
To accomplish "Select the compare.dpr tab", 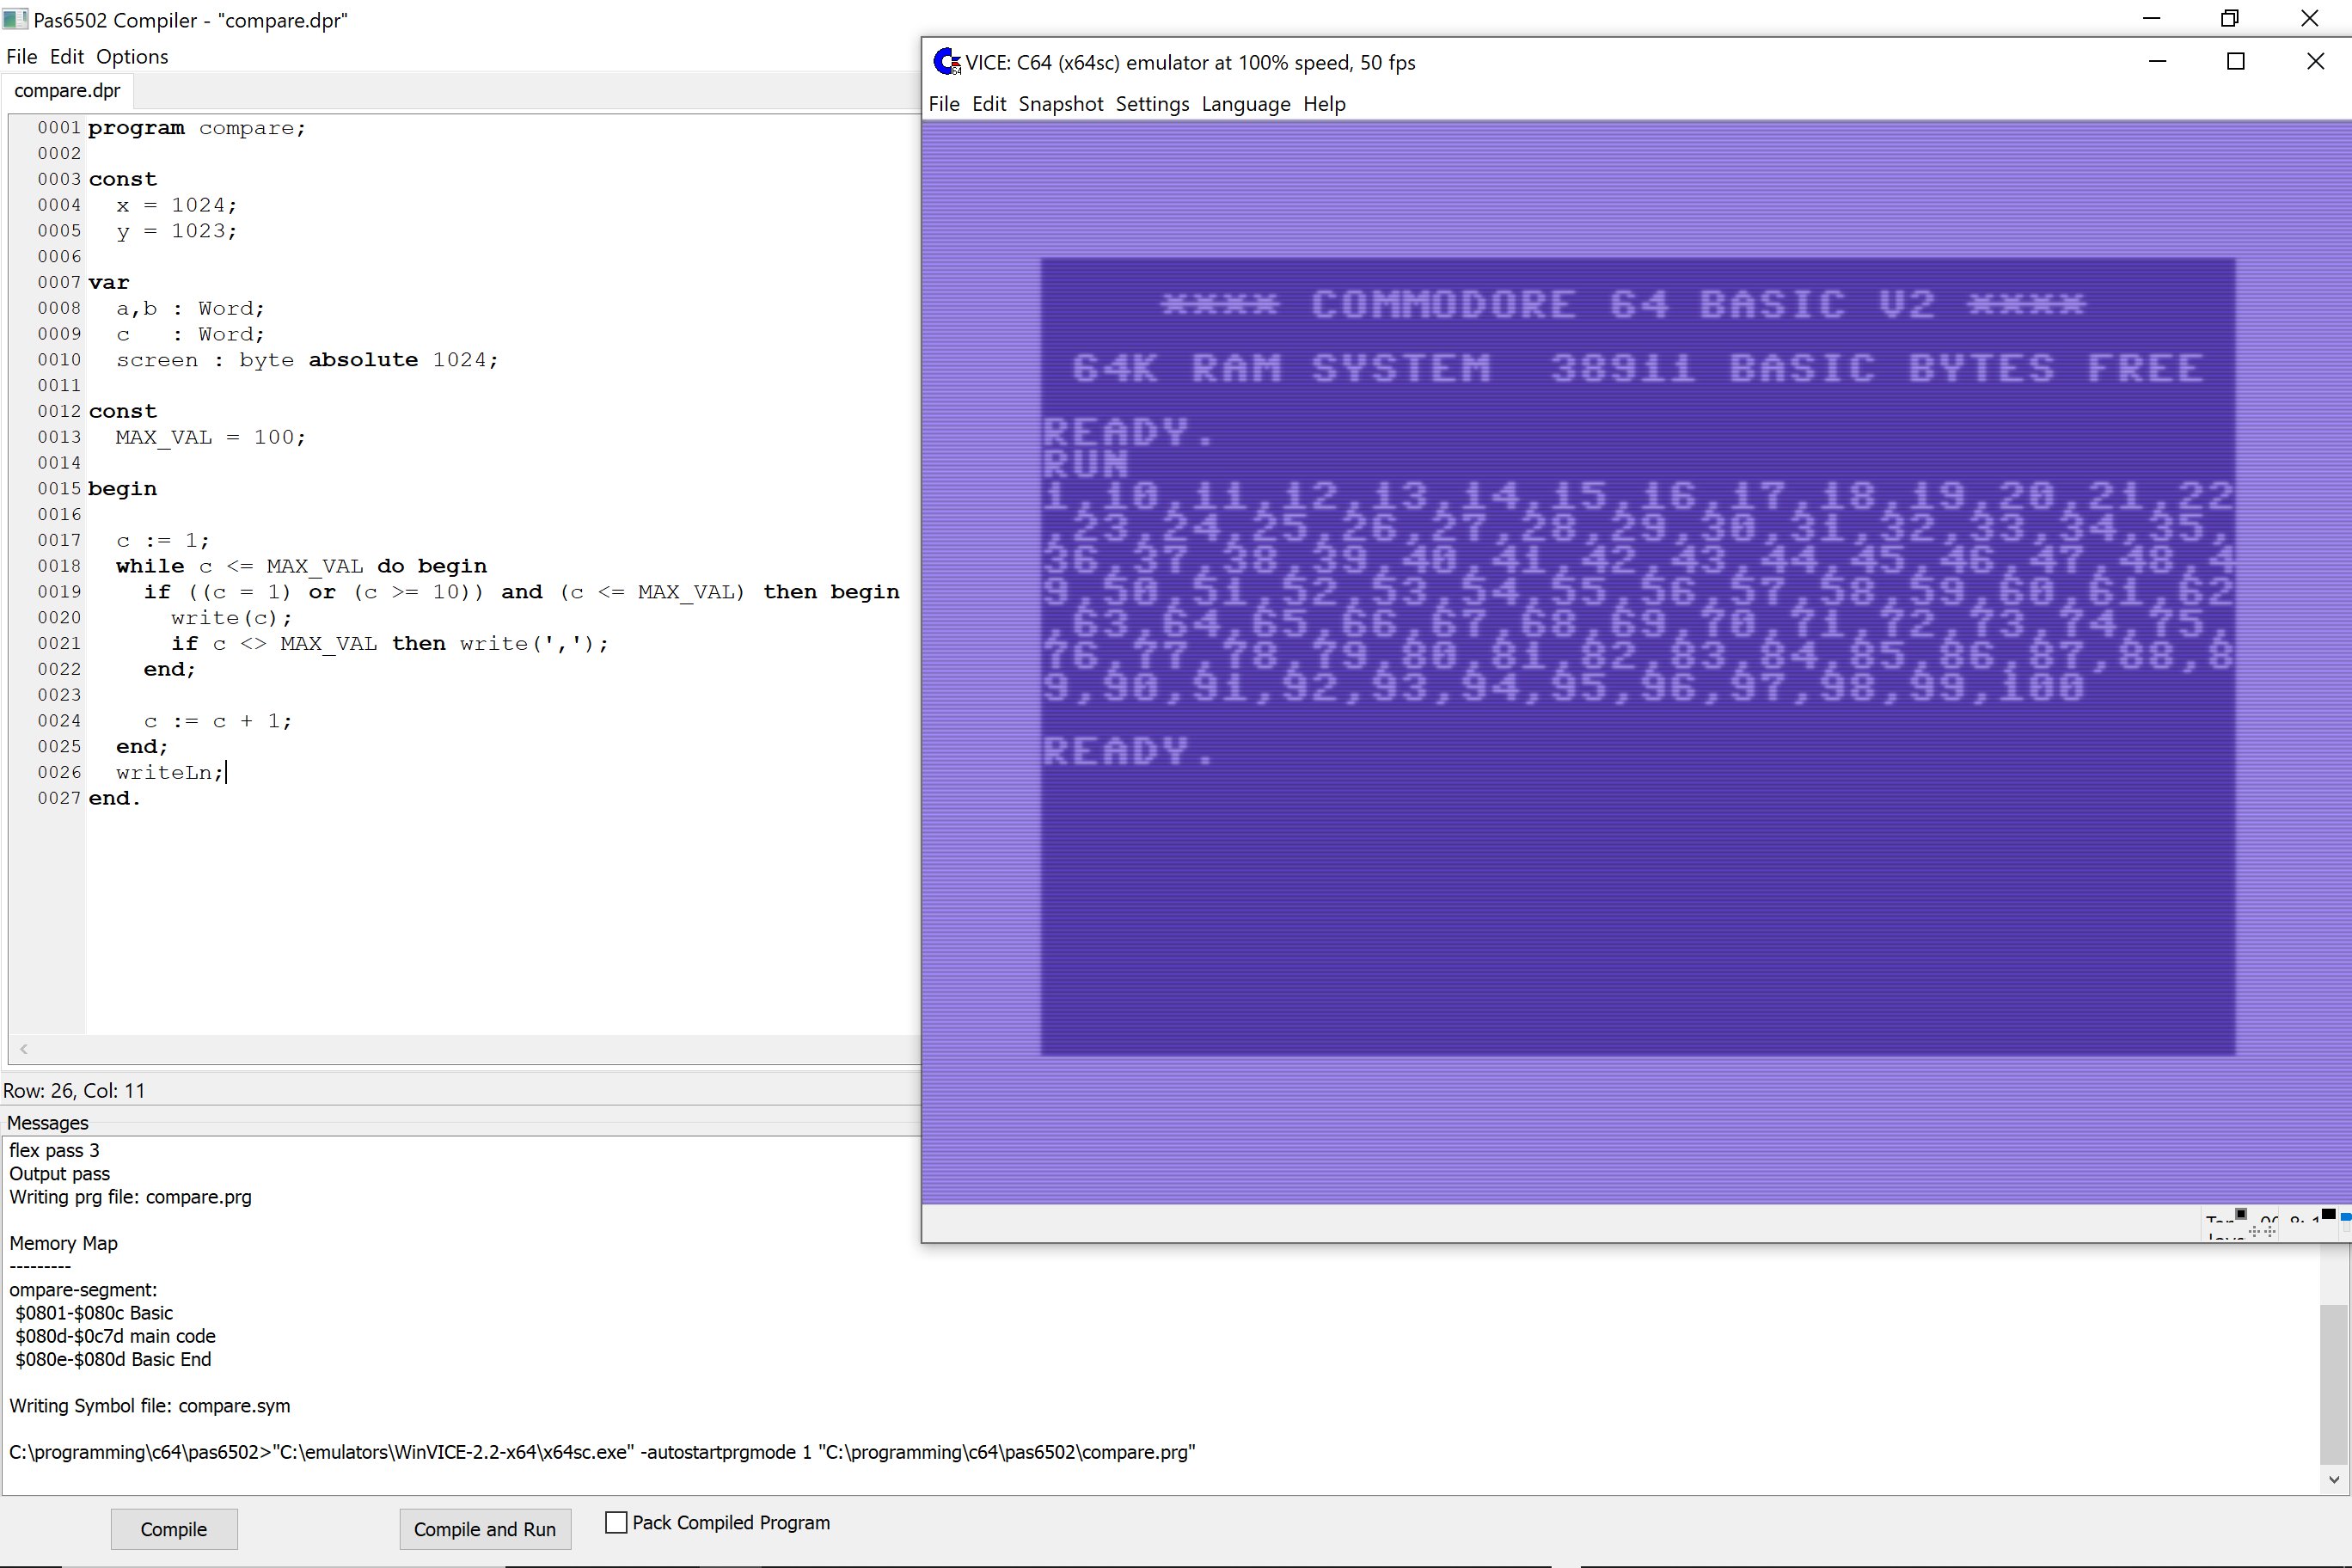I will (67, 91).
